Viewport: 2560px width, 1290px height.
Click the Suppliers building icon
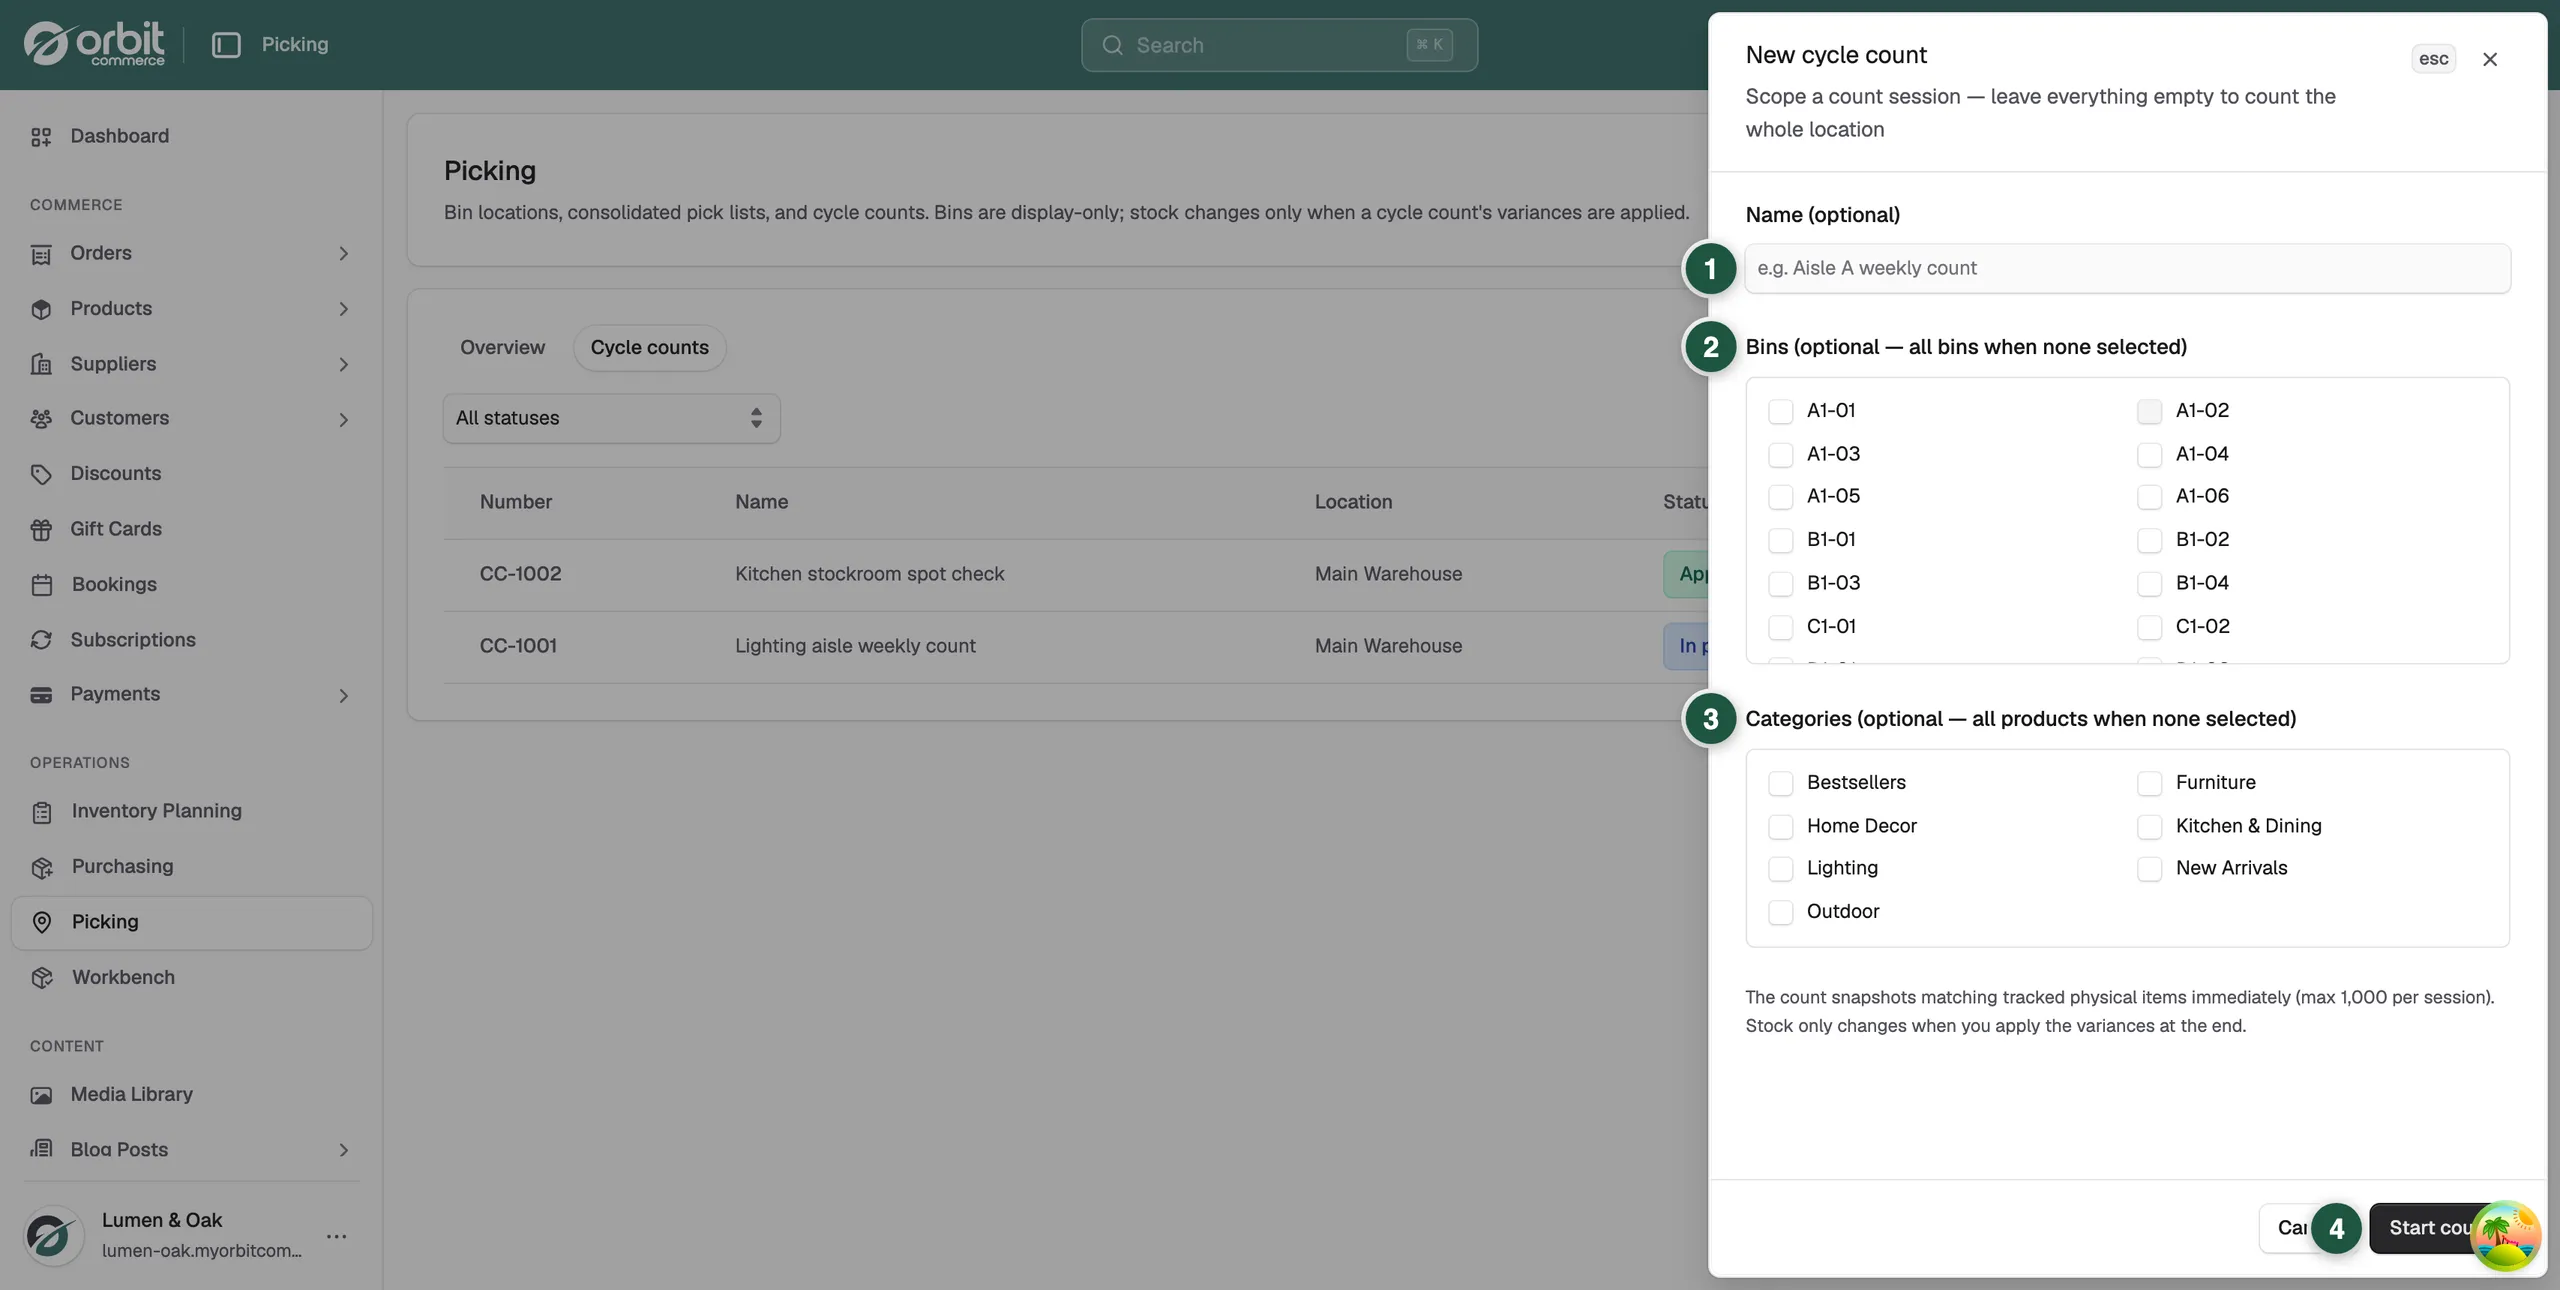[x=41, y=364]
